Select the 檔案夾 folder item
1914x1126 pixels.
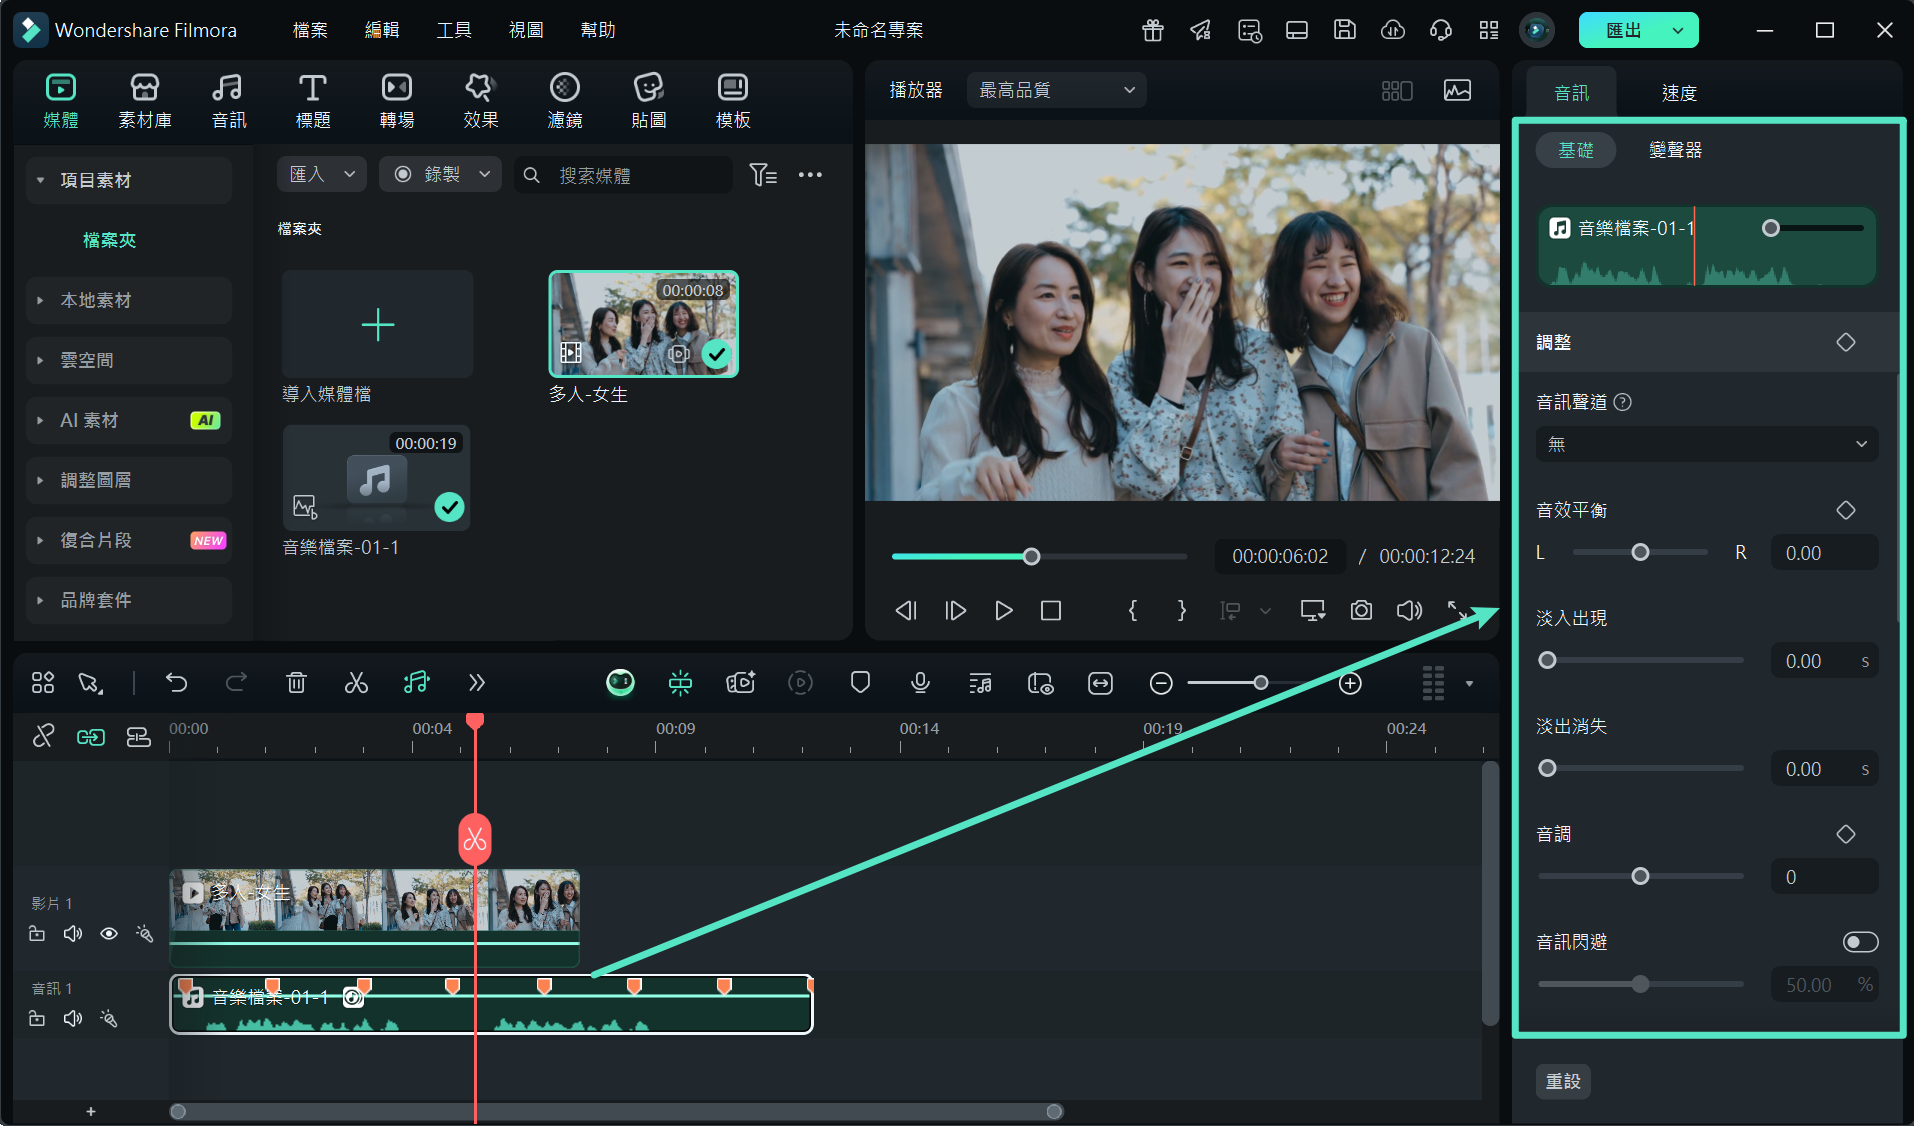click(109, 240)
